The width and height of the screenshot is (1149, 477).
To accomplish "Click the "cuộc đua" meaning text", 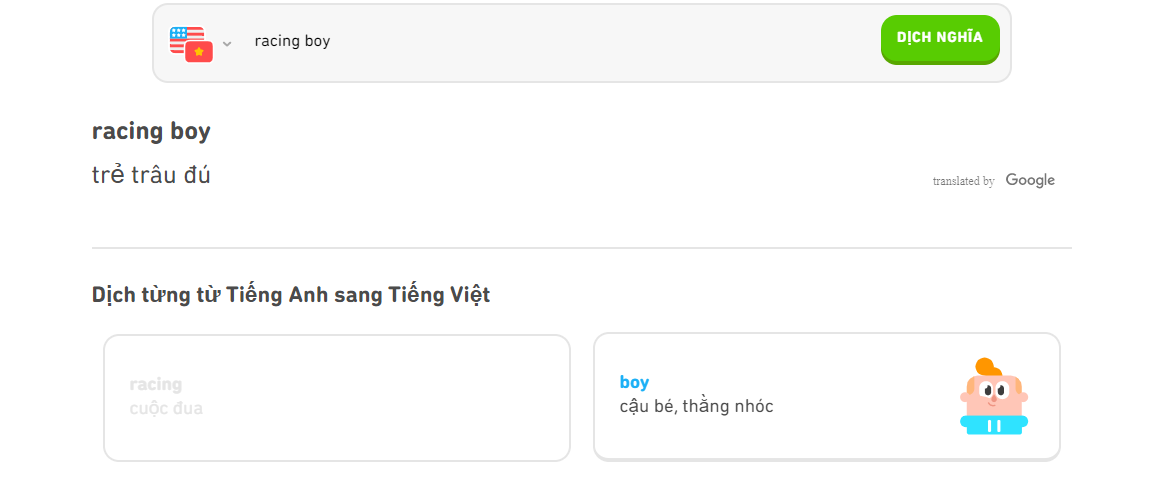I will pos(166,409).
